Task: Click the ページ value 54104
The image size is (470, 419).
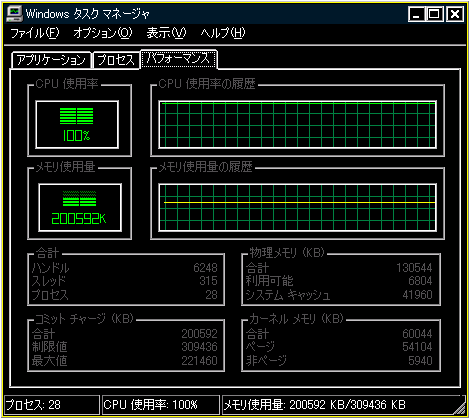Action: click(417, 347)
